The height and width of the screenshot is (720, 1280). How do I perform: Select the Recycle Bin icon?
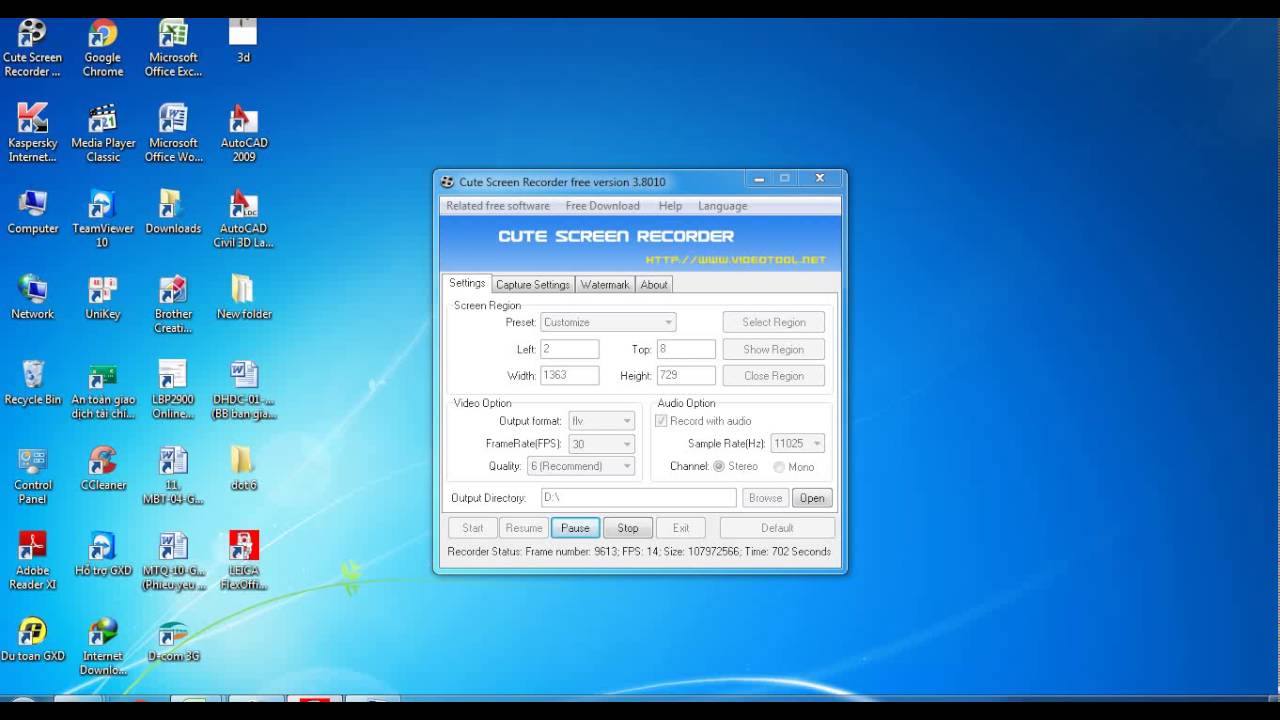click(32, 383)
